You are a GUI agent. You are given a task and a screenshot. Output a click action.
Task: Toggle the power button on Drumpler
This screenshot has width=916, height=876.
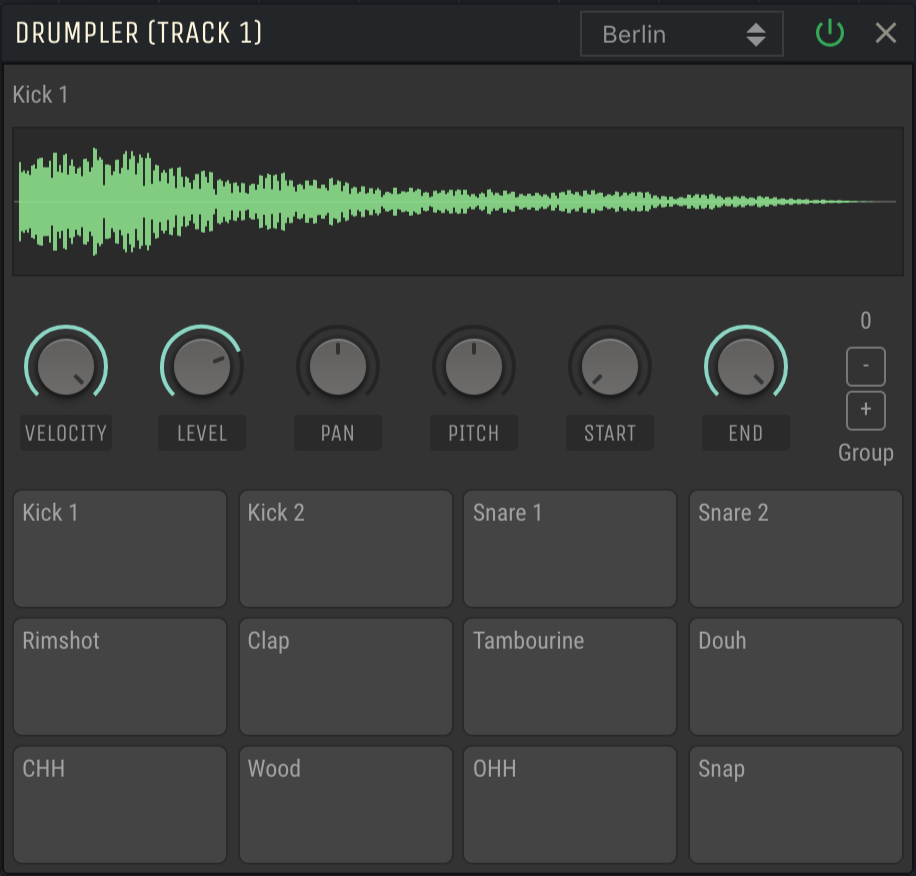pos(829,33)
